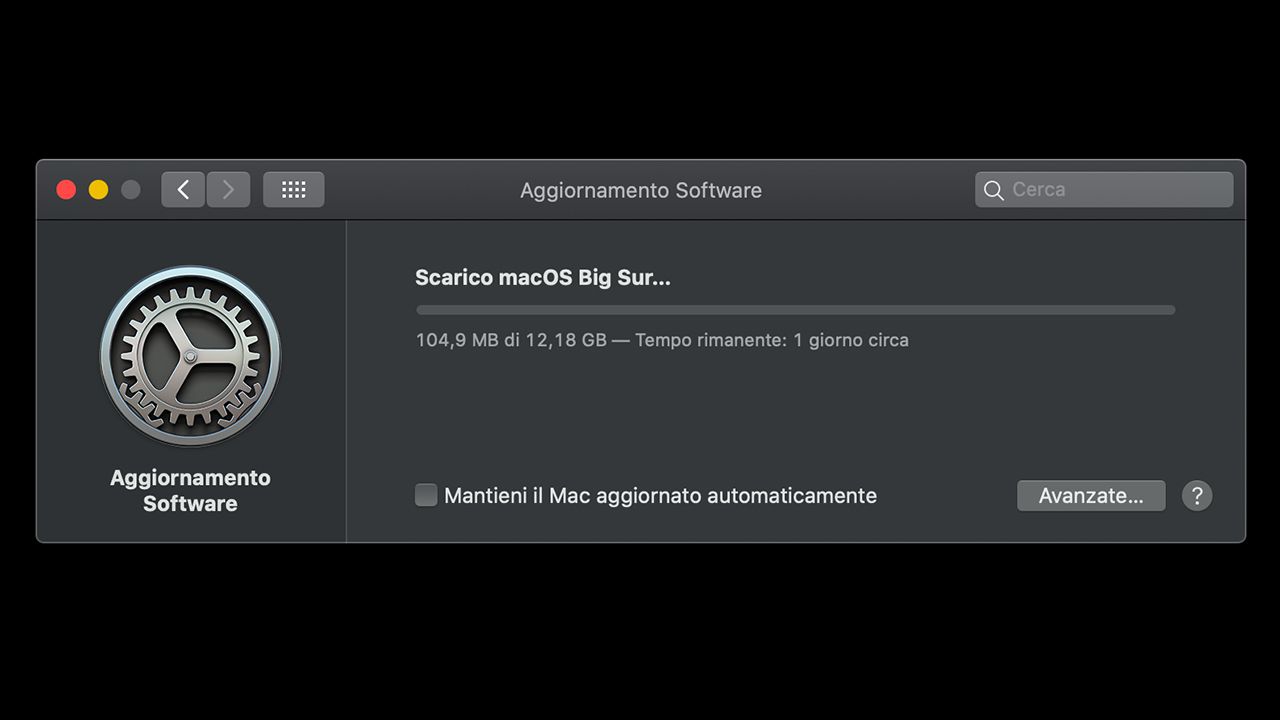This screenshot has width=1280, height=720.
Task: Go back with the left chevron button
Action: click(x=183, y=189)
